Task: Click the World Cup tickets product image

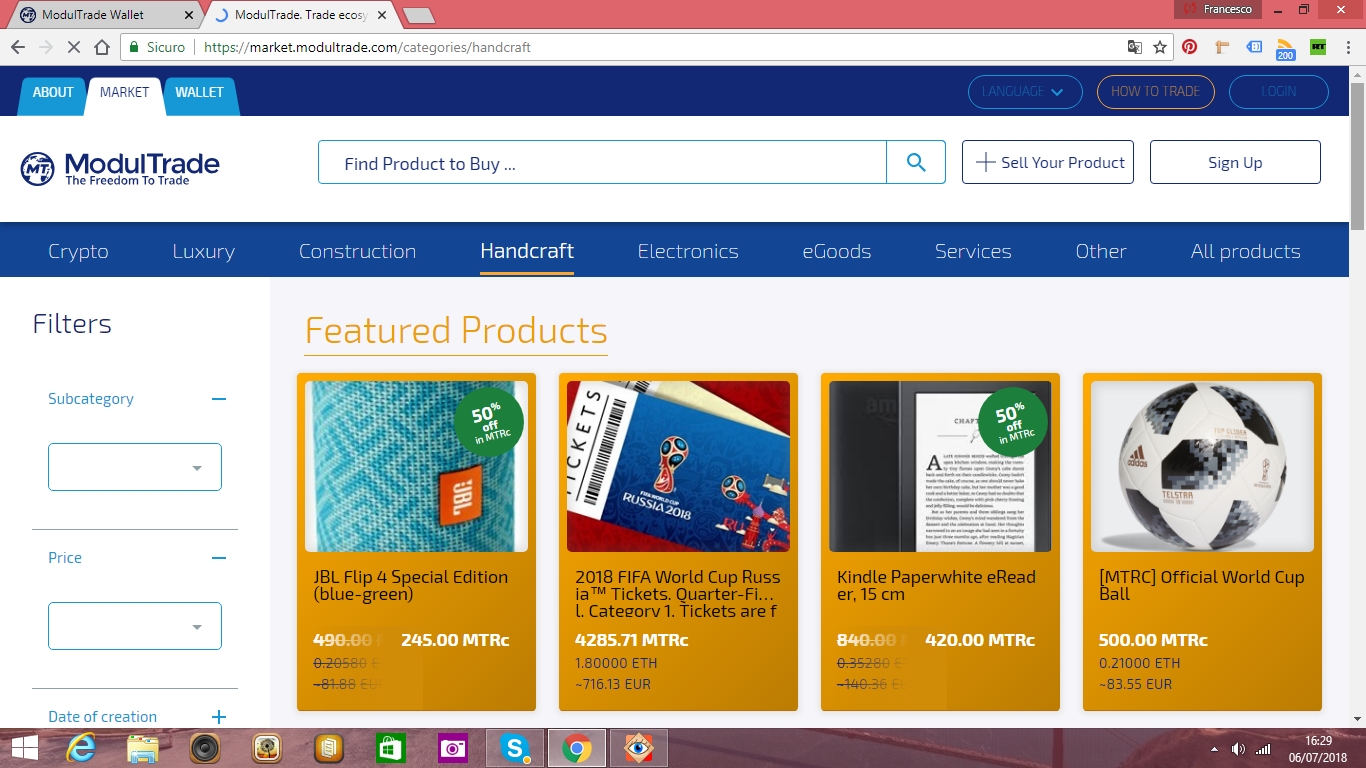Action: point(678,466)
